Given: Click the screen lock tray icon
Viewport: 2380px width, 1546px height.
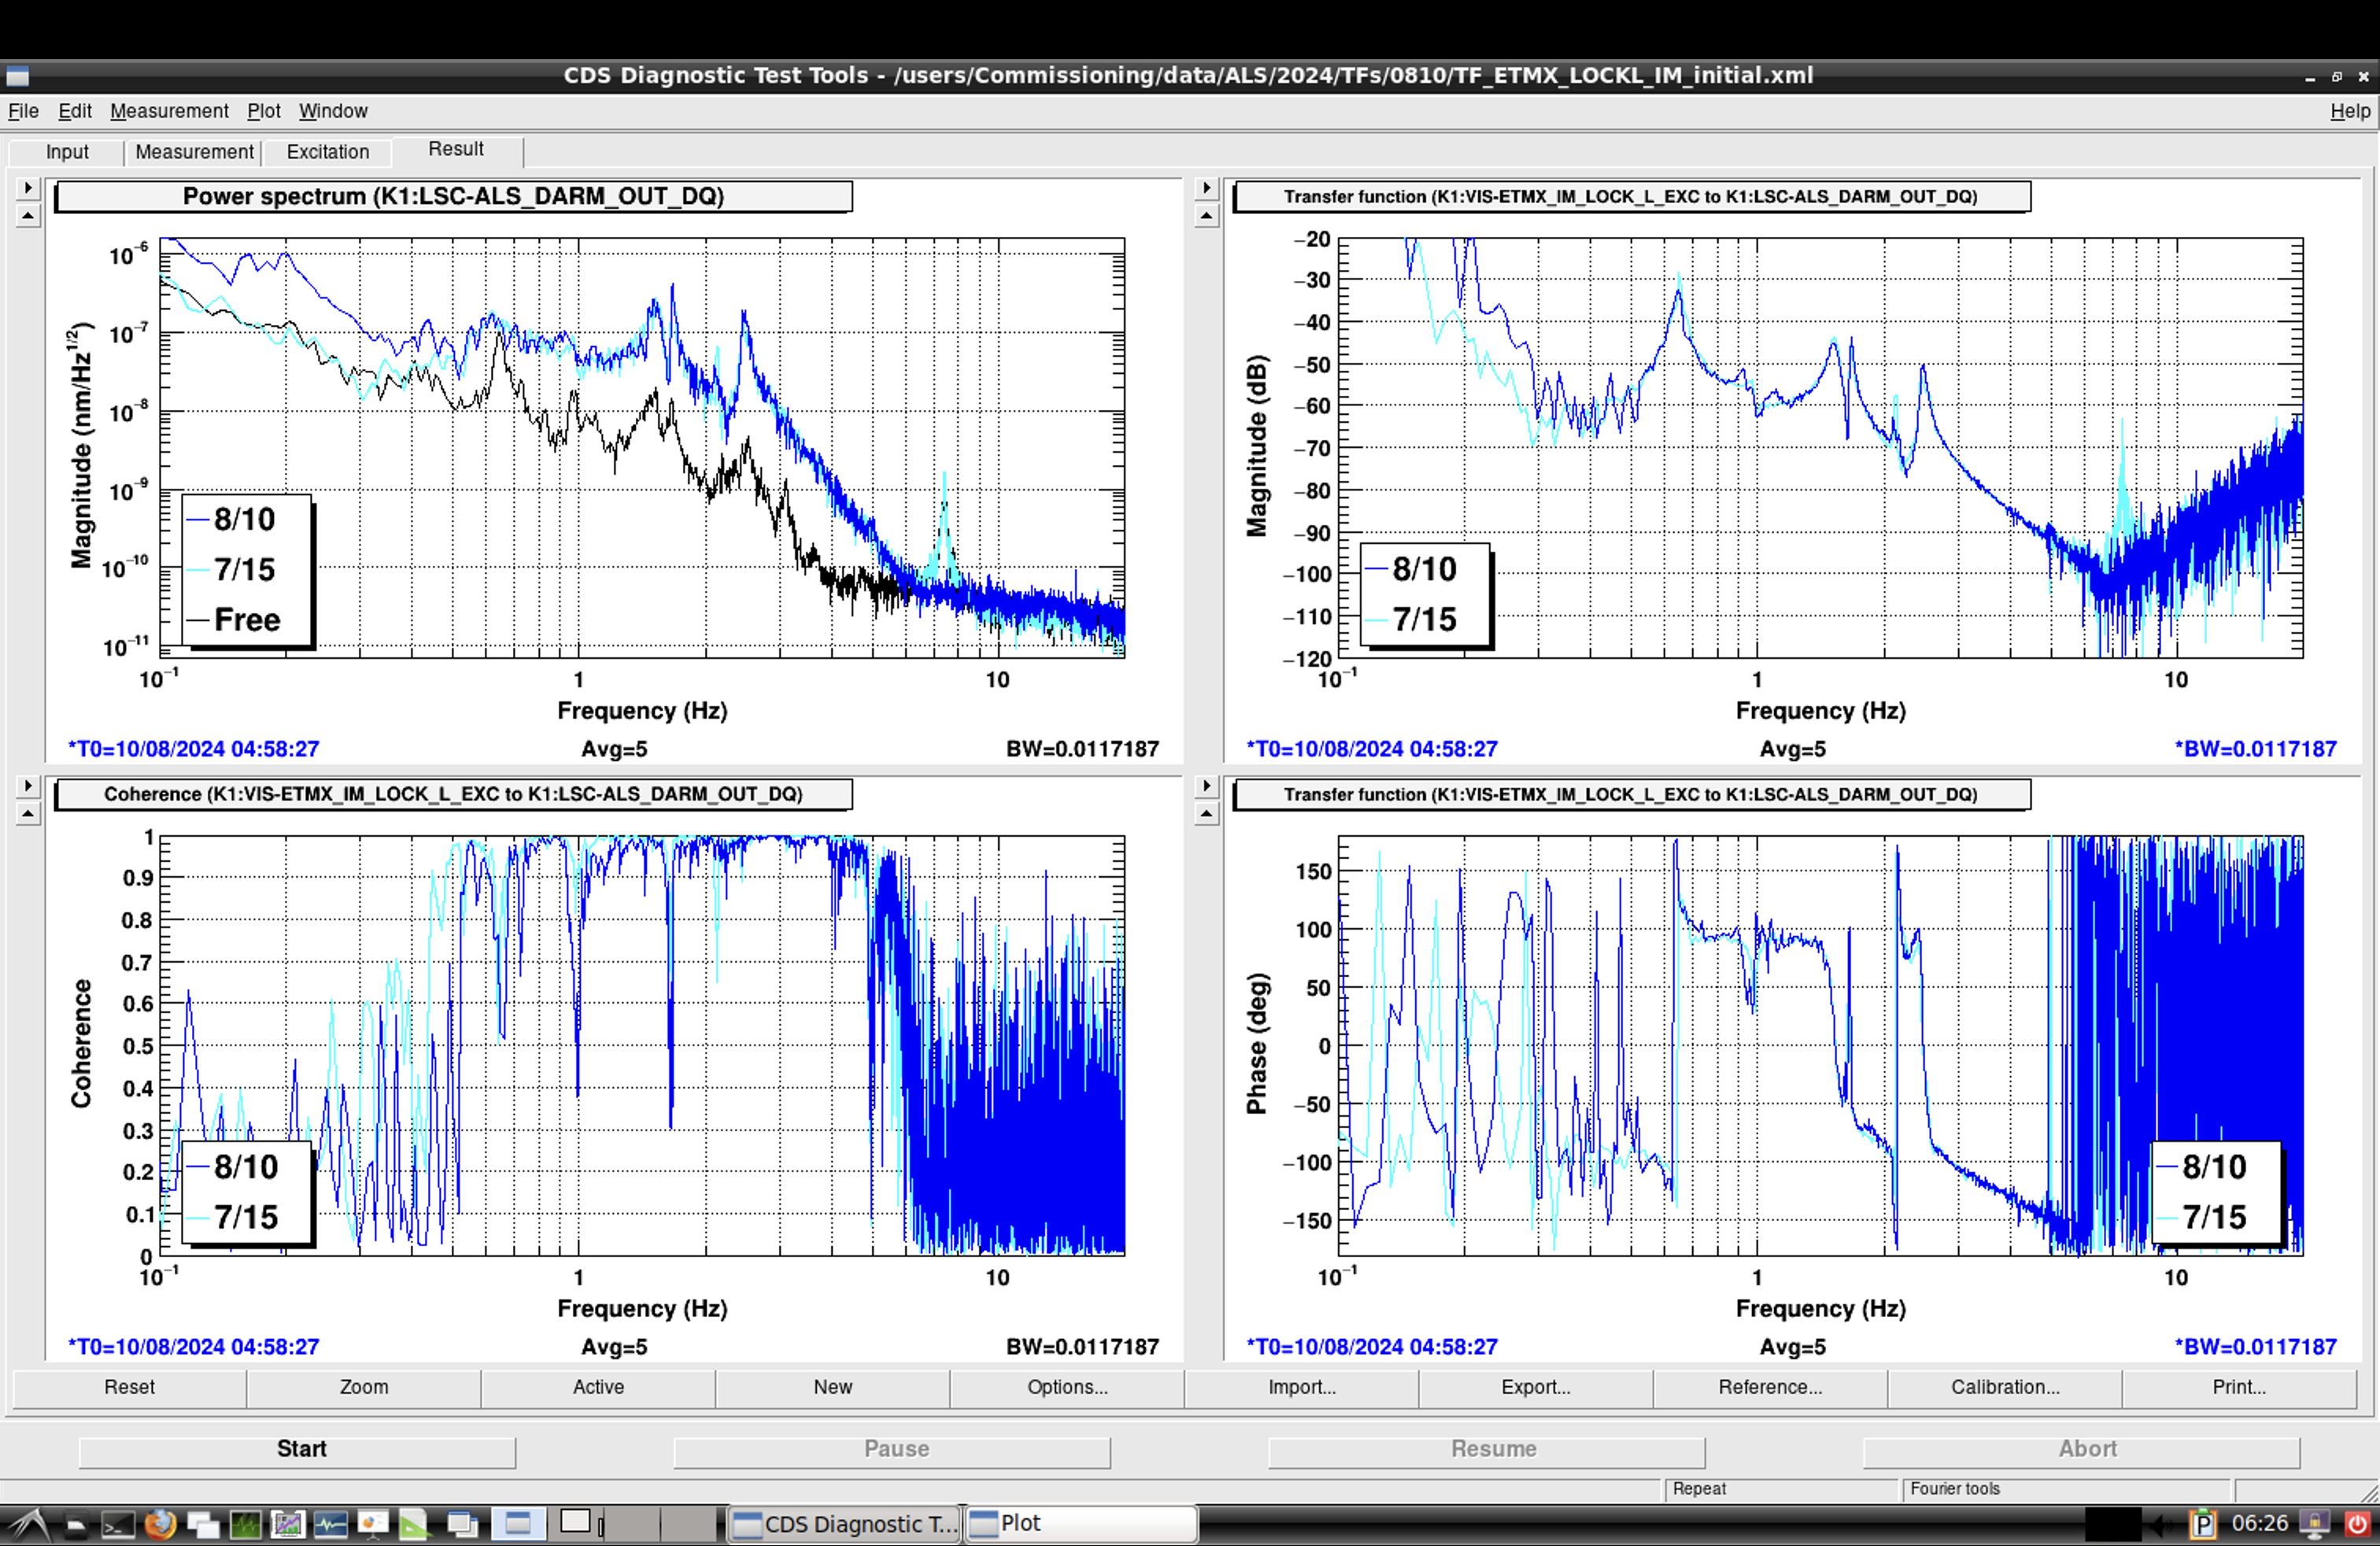Looking at the screenshot, I should point(2315,1524).
